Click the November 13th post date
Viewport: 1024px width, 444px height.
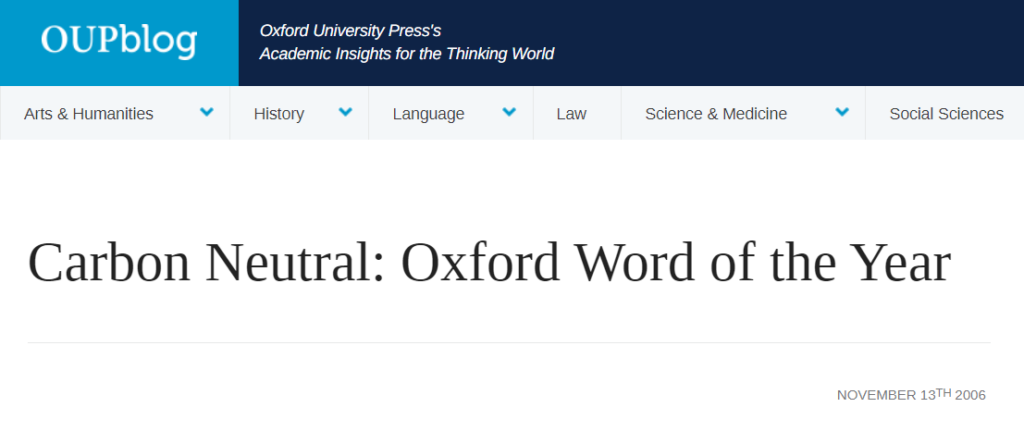coord(892,395)
